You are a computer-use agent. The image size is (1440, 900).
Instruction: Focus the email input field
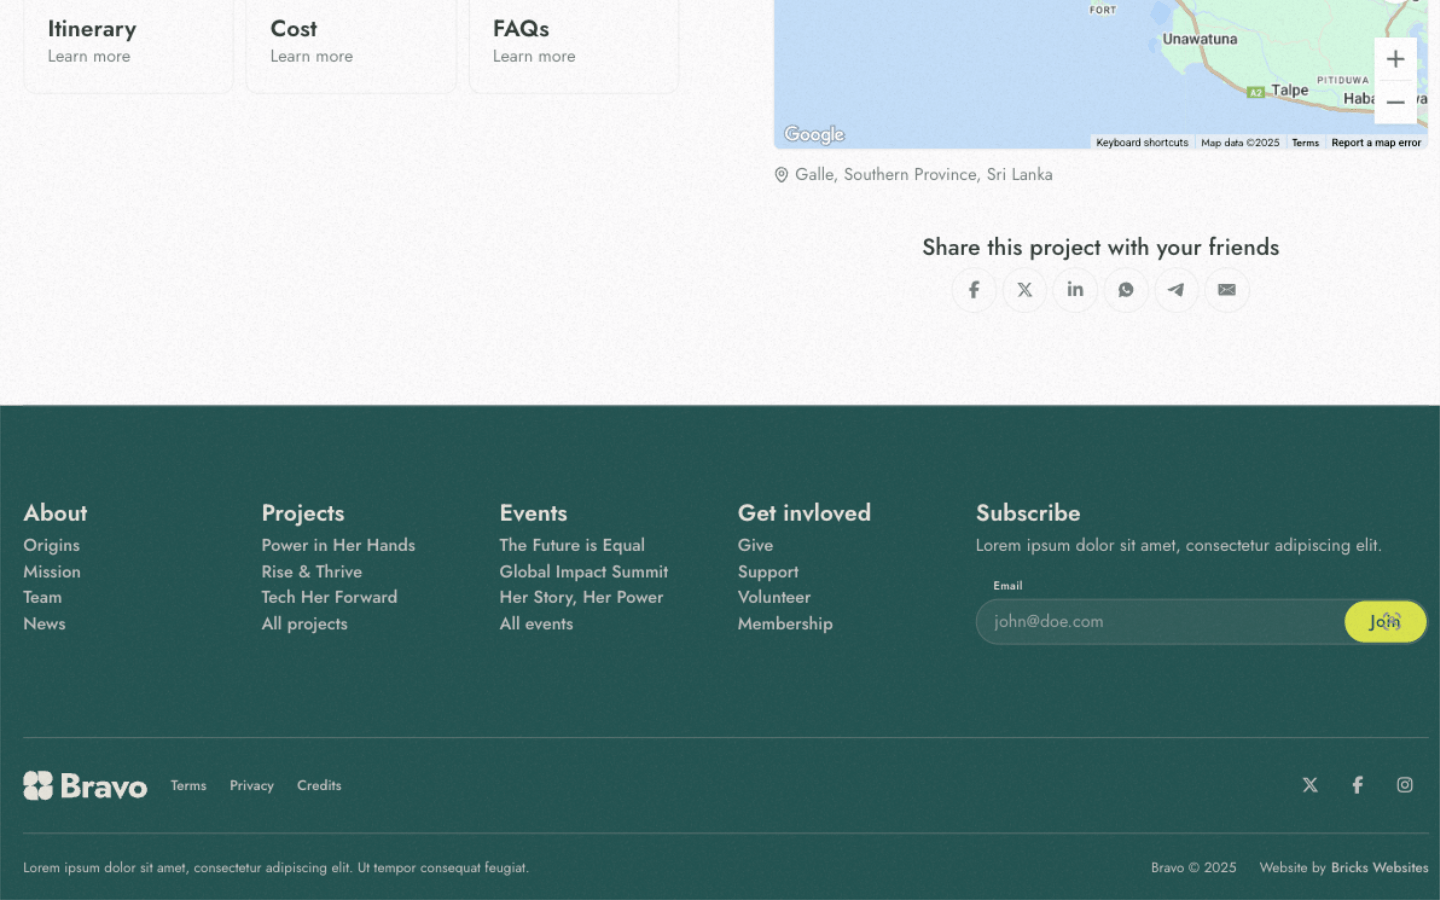pyautogui.click(x=1160, y=622)
